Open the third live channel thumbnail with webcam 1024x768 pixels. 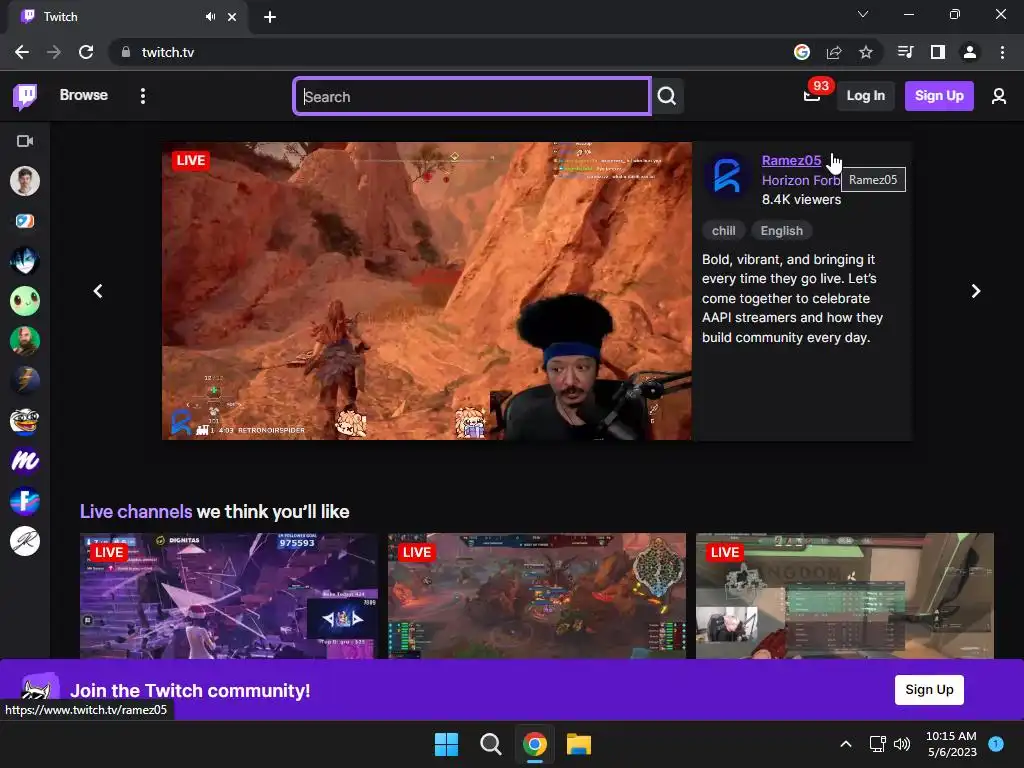[844, 596]
